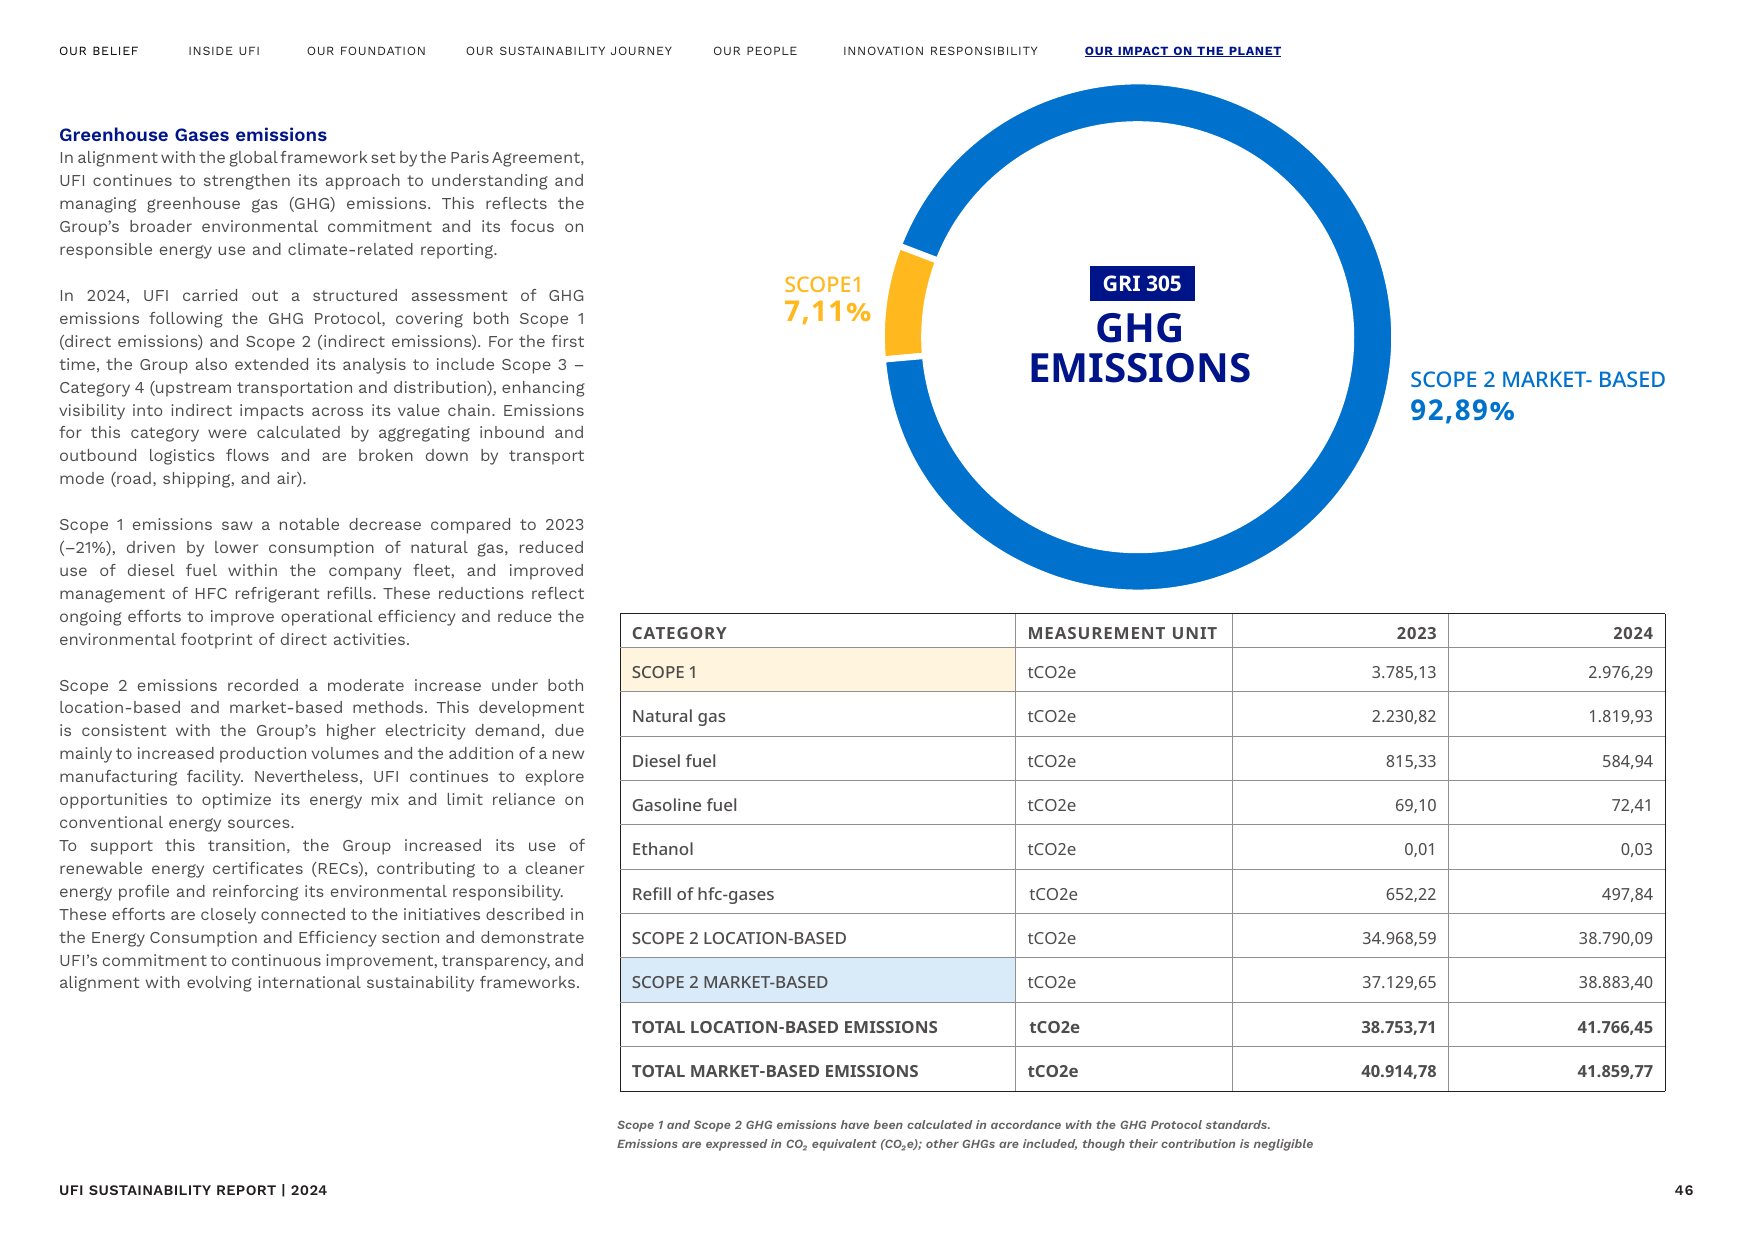
Task: Click the Natural gas row label
Action: point(679,716)
